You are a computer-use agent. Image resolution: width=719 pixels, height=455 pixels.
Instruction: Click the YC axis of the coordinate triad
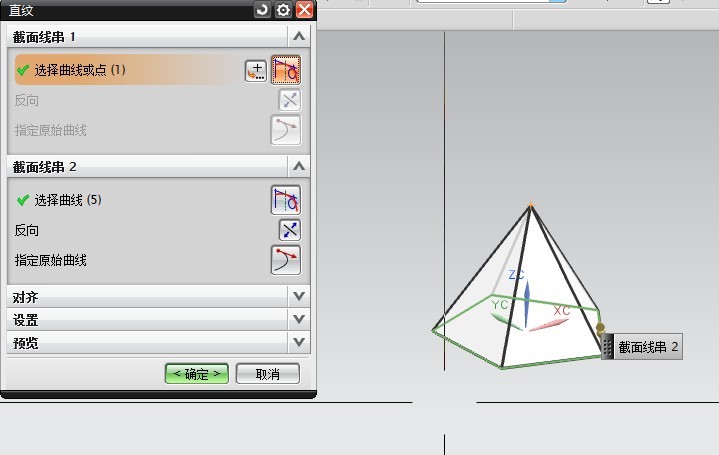tap(506, 321)
